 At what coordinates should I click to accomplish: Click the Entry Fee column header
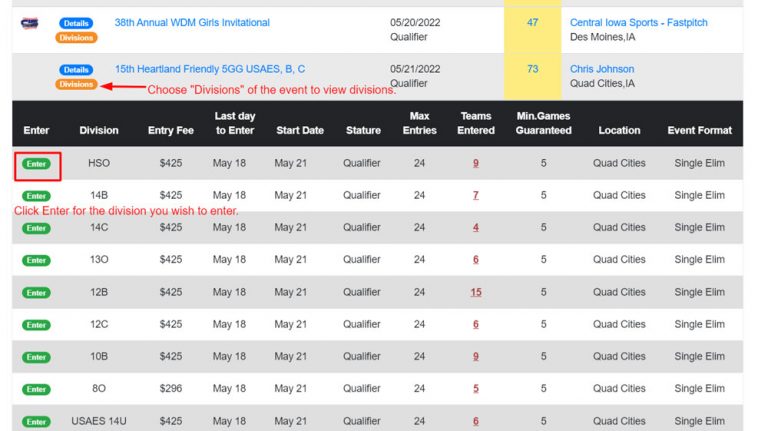pyautogui.click(x=170, y=130)
